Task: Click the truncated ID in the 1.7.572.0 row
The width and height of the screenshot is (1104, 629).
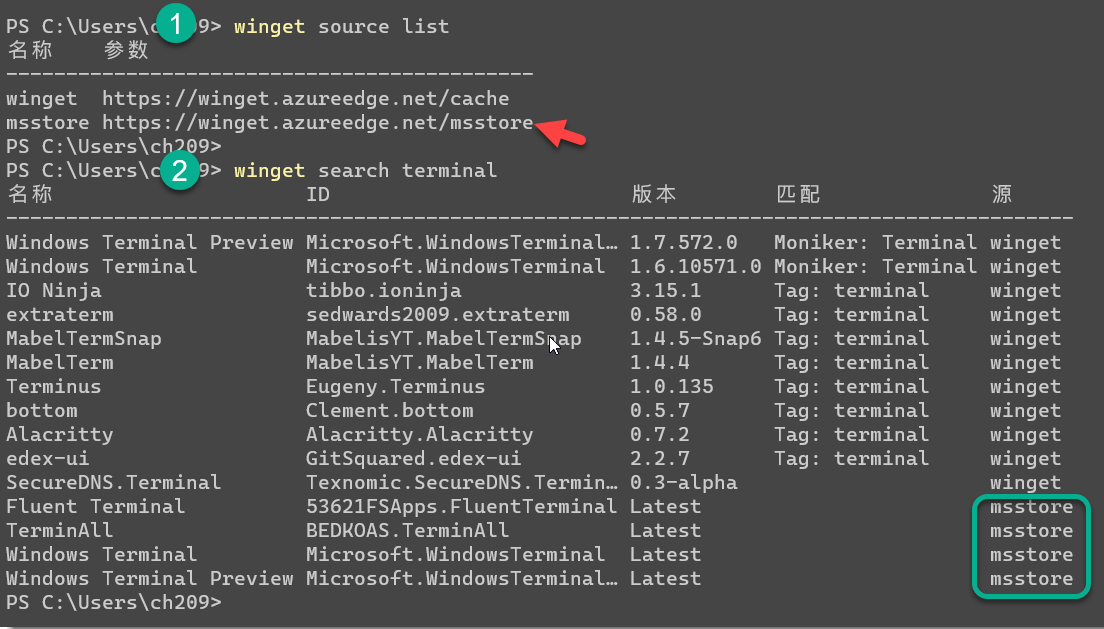Action: pos(462,242)
